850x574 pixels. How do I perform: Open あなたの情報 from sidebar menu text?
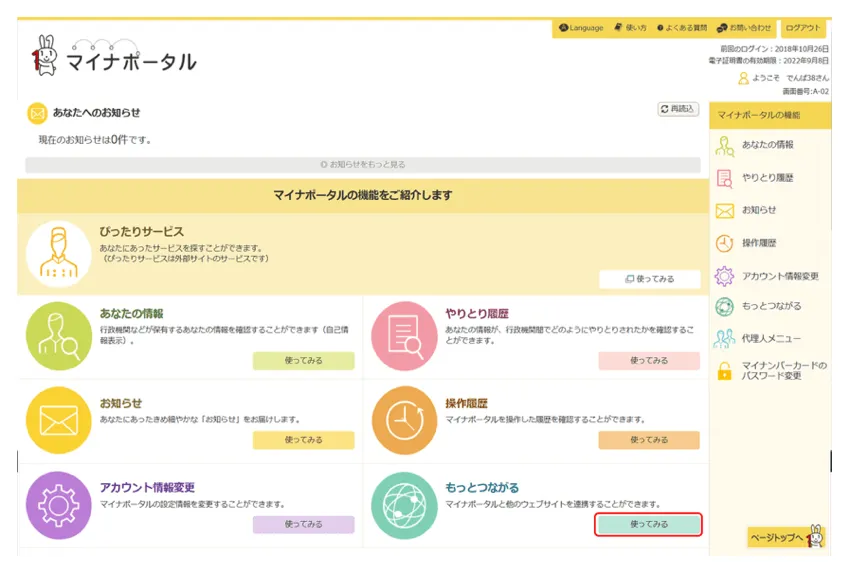(768, 145)
